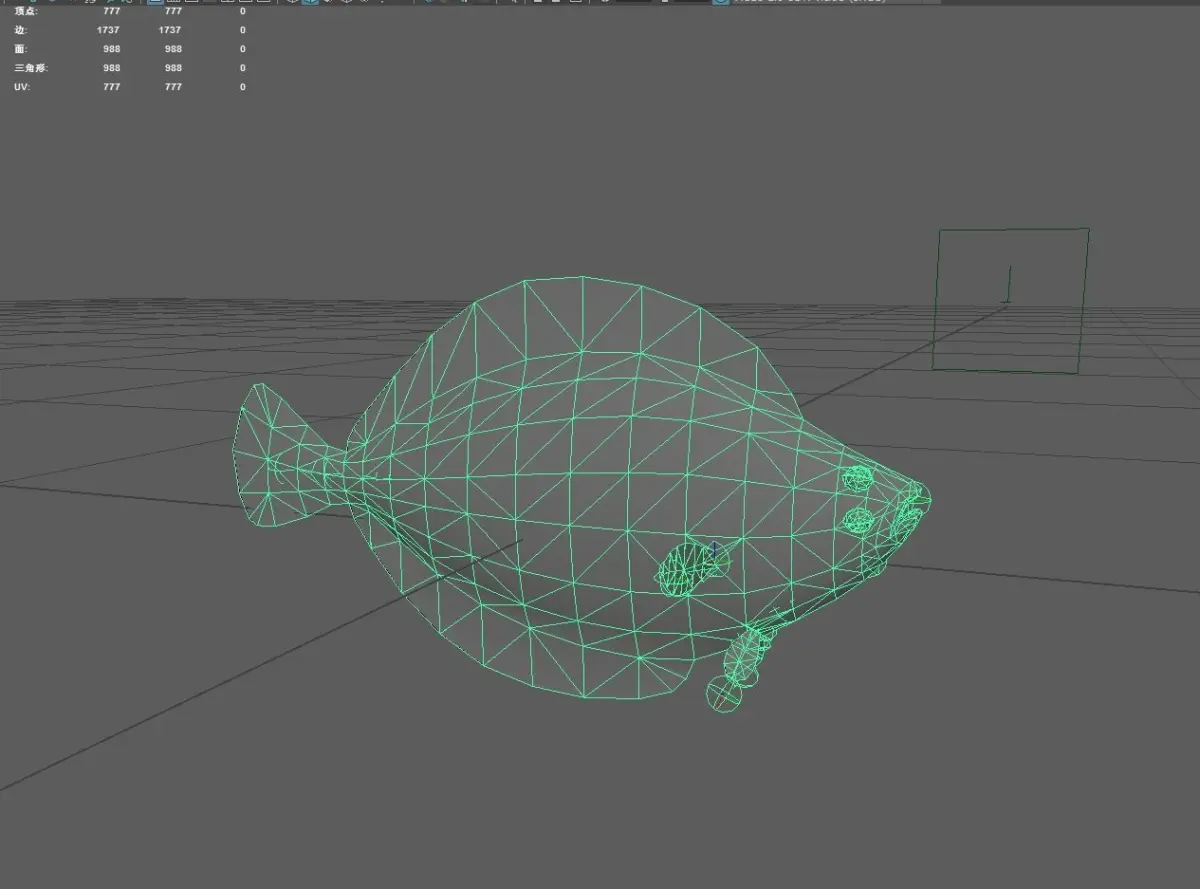The width and height of the screenshot is (1200, 889).
Task: Click the UV: label in the poly count HUD
Action: (x=21, y=87)
